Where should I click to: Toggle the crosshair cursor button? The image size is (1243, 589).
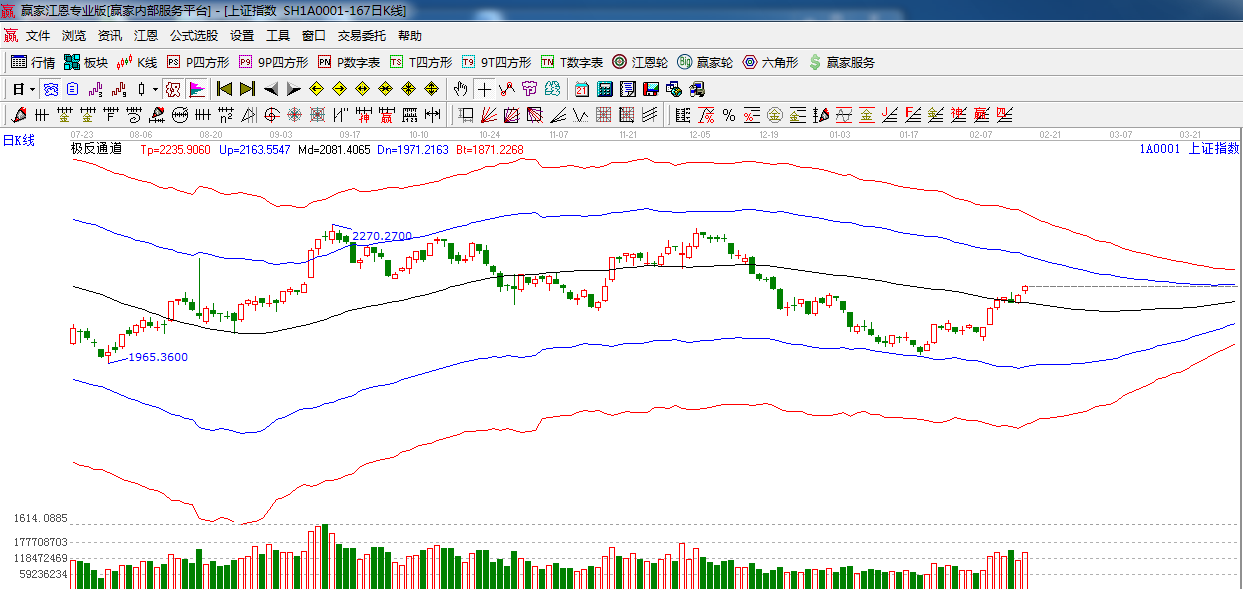484,89
